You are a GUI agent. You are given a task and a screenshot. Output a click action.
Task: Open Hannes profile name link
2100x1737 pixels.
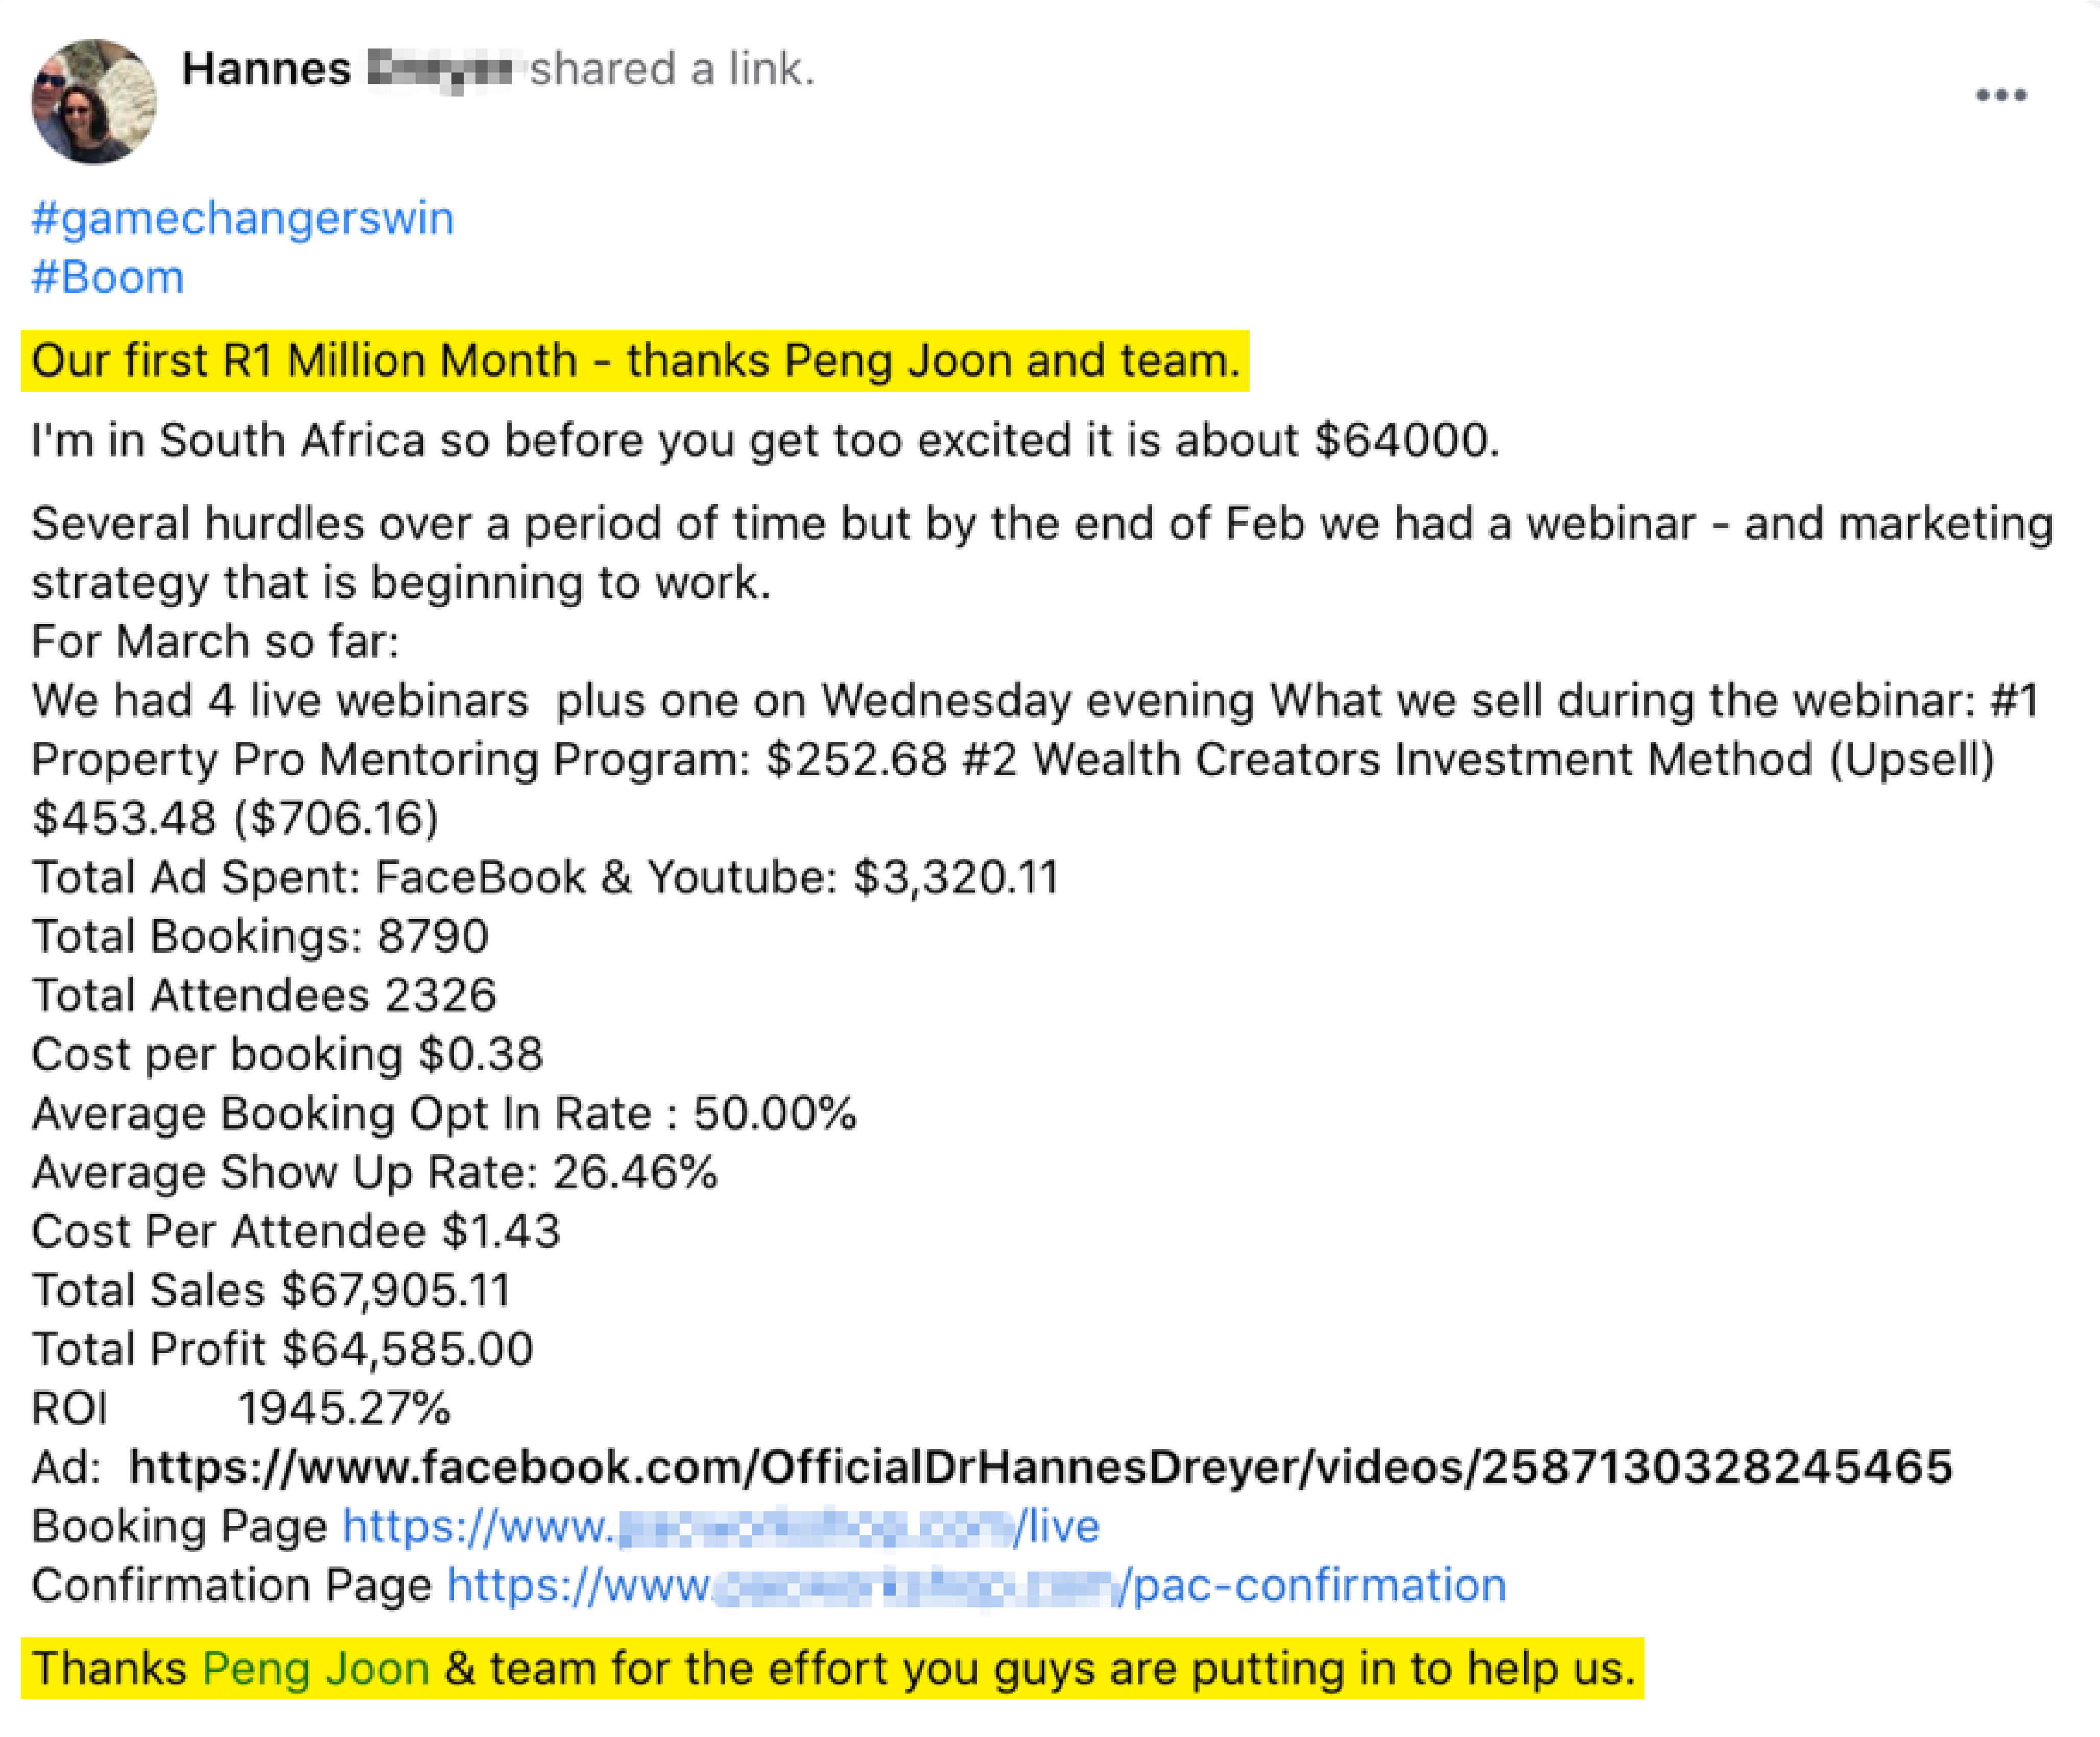pos(347,70)
